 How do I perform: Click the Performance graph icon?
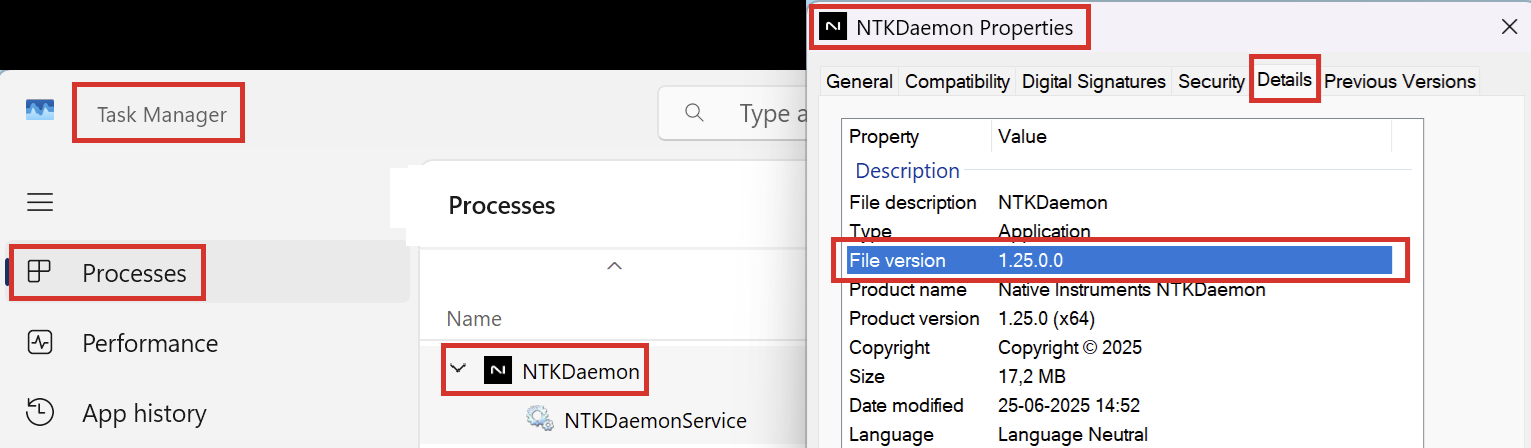point(39,343)
